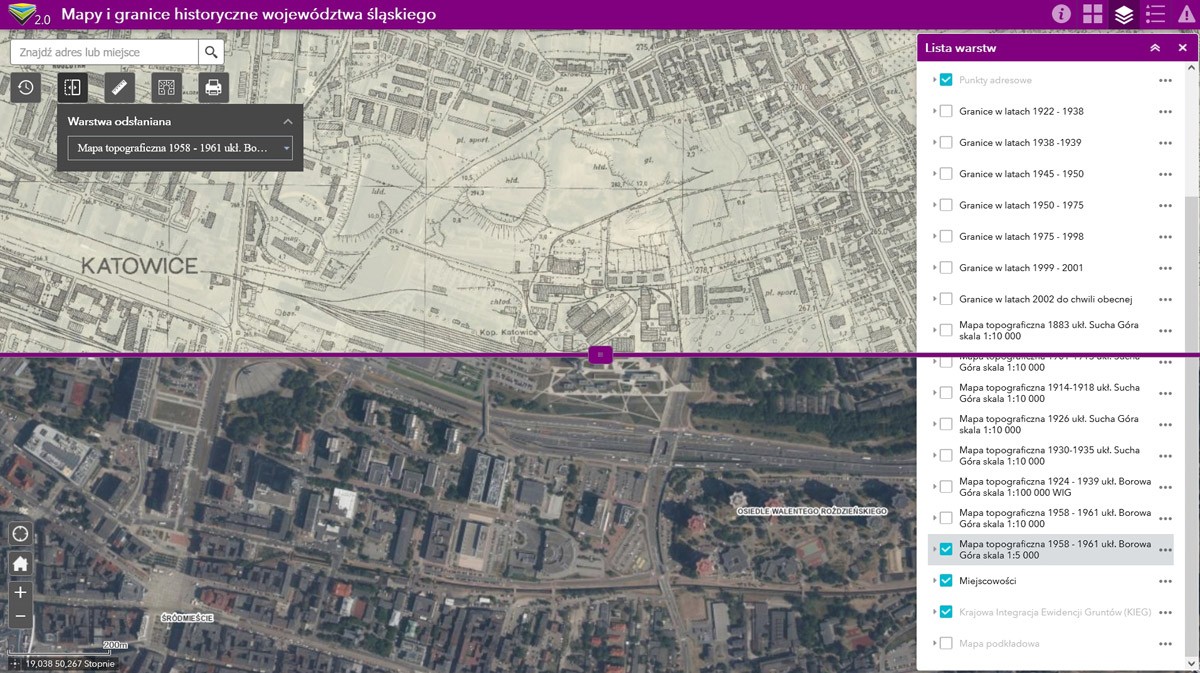Click the Znajdź adres lub miejsce search field
1200x673 pixels.
pyautogui.click(x=104, y=52)
